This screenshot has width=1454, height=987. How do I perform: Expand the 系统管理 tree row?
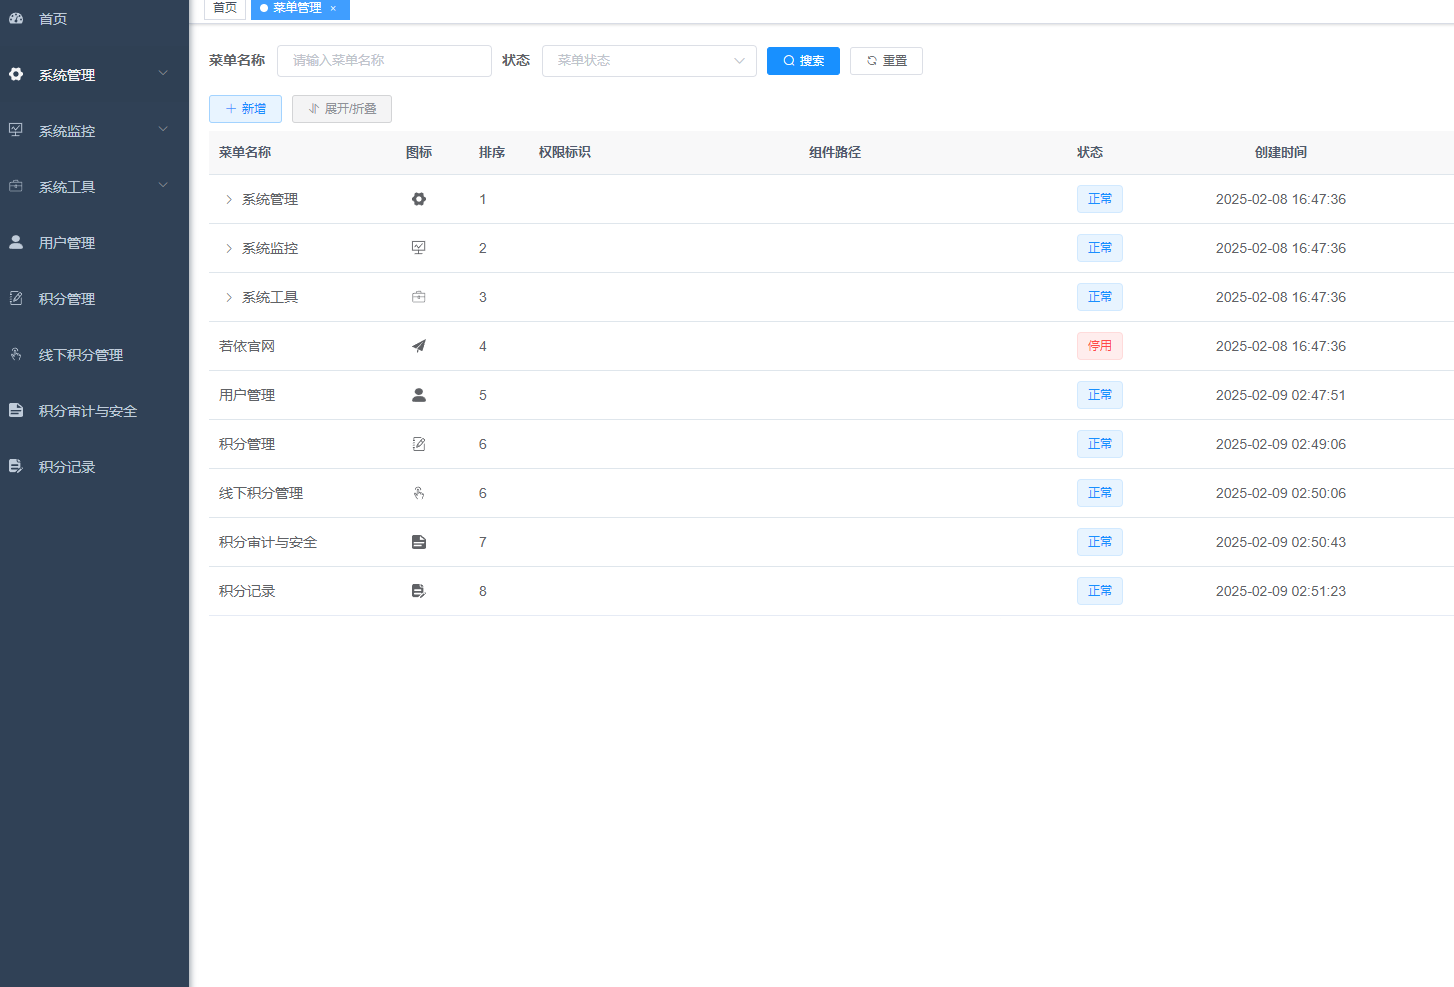pyautogui.click(x=229, y=199)
